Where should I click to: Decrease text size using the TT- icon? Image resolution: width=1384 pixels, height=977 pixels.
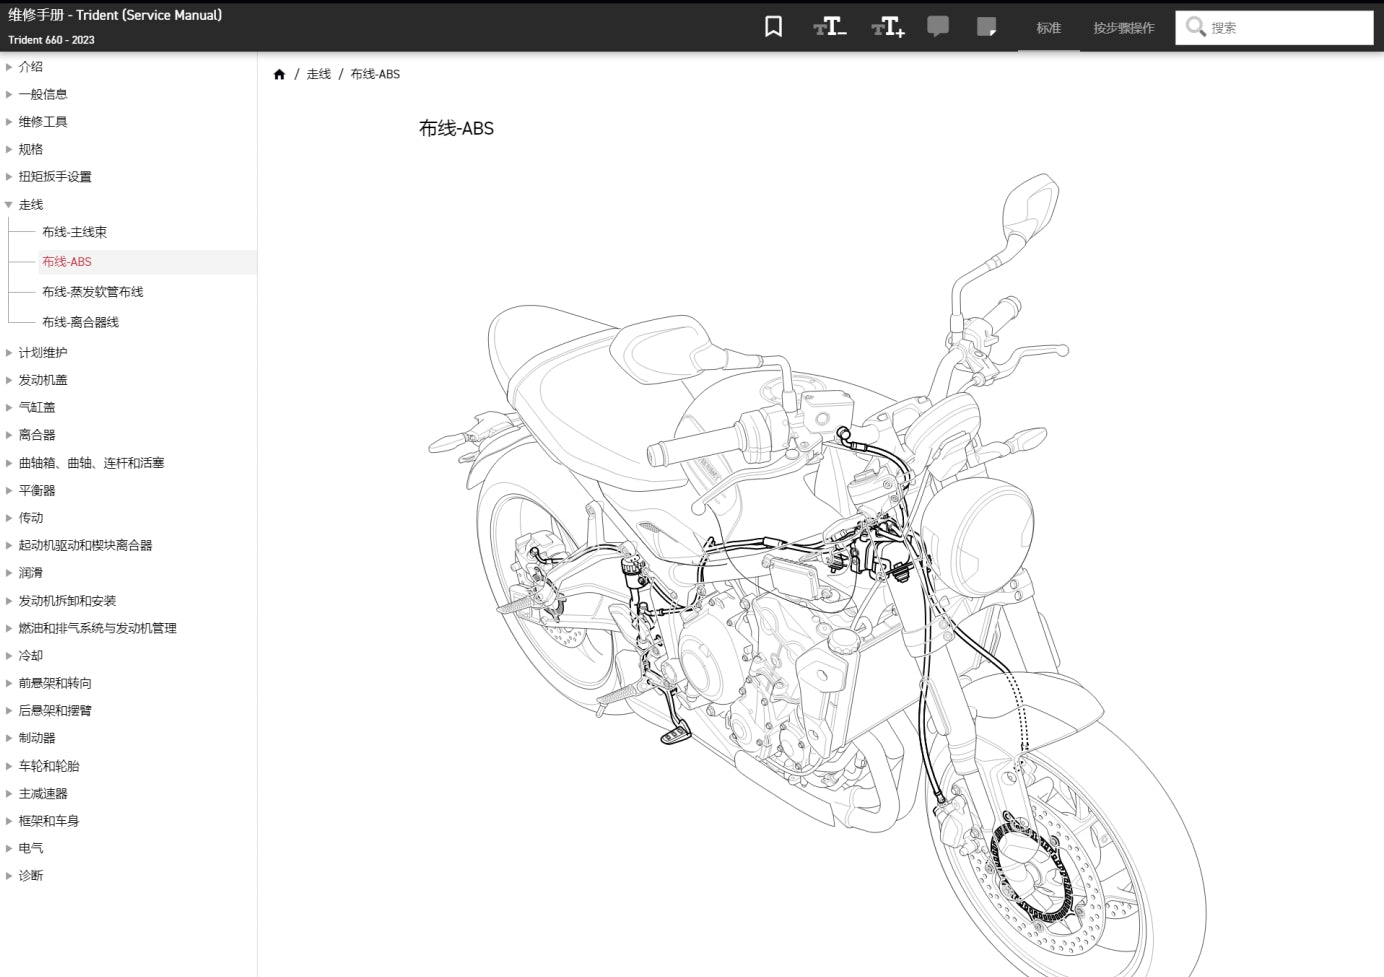(x=828, y=27)
